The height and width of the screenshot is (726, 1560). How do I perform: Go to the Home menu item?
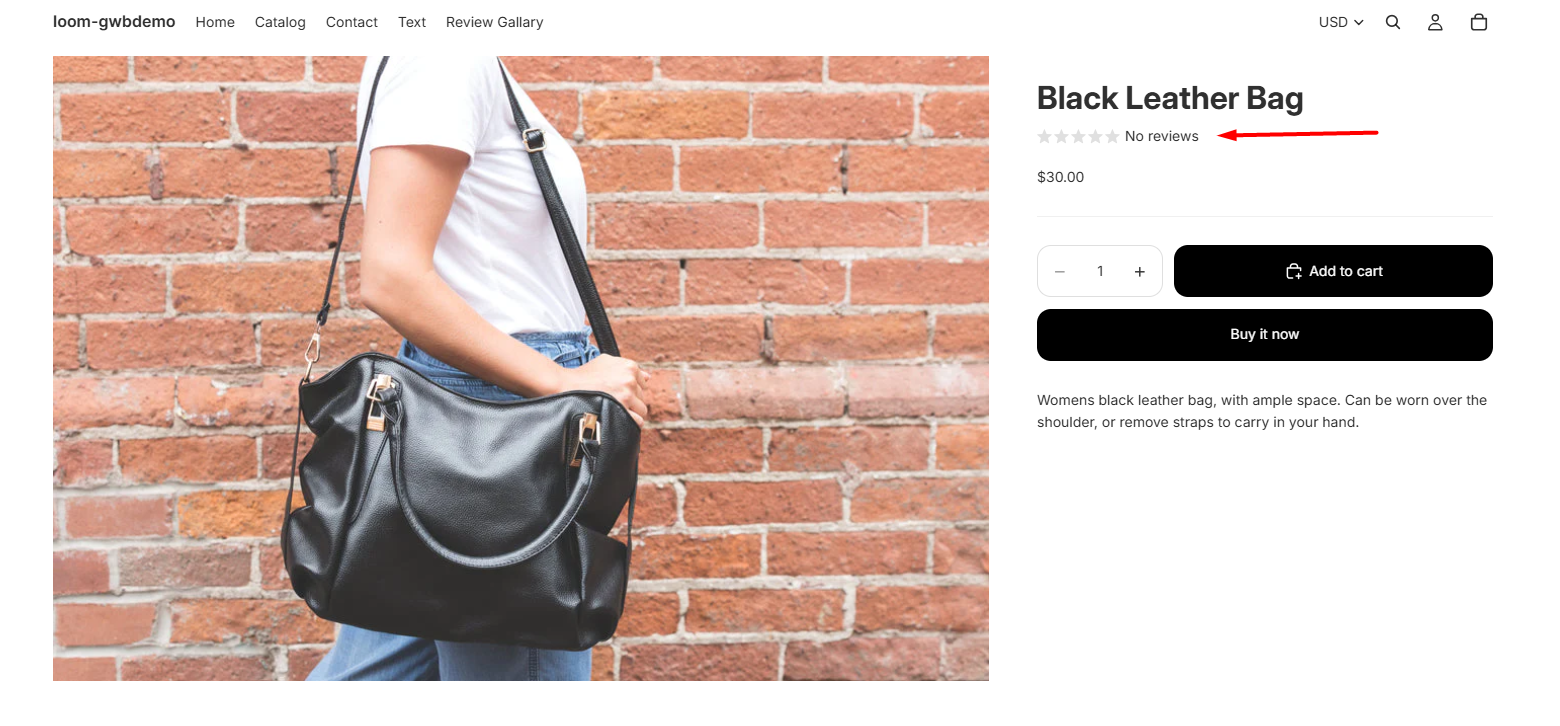click(x=215, y=22)
